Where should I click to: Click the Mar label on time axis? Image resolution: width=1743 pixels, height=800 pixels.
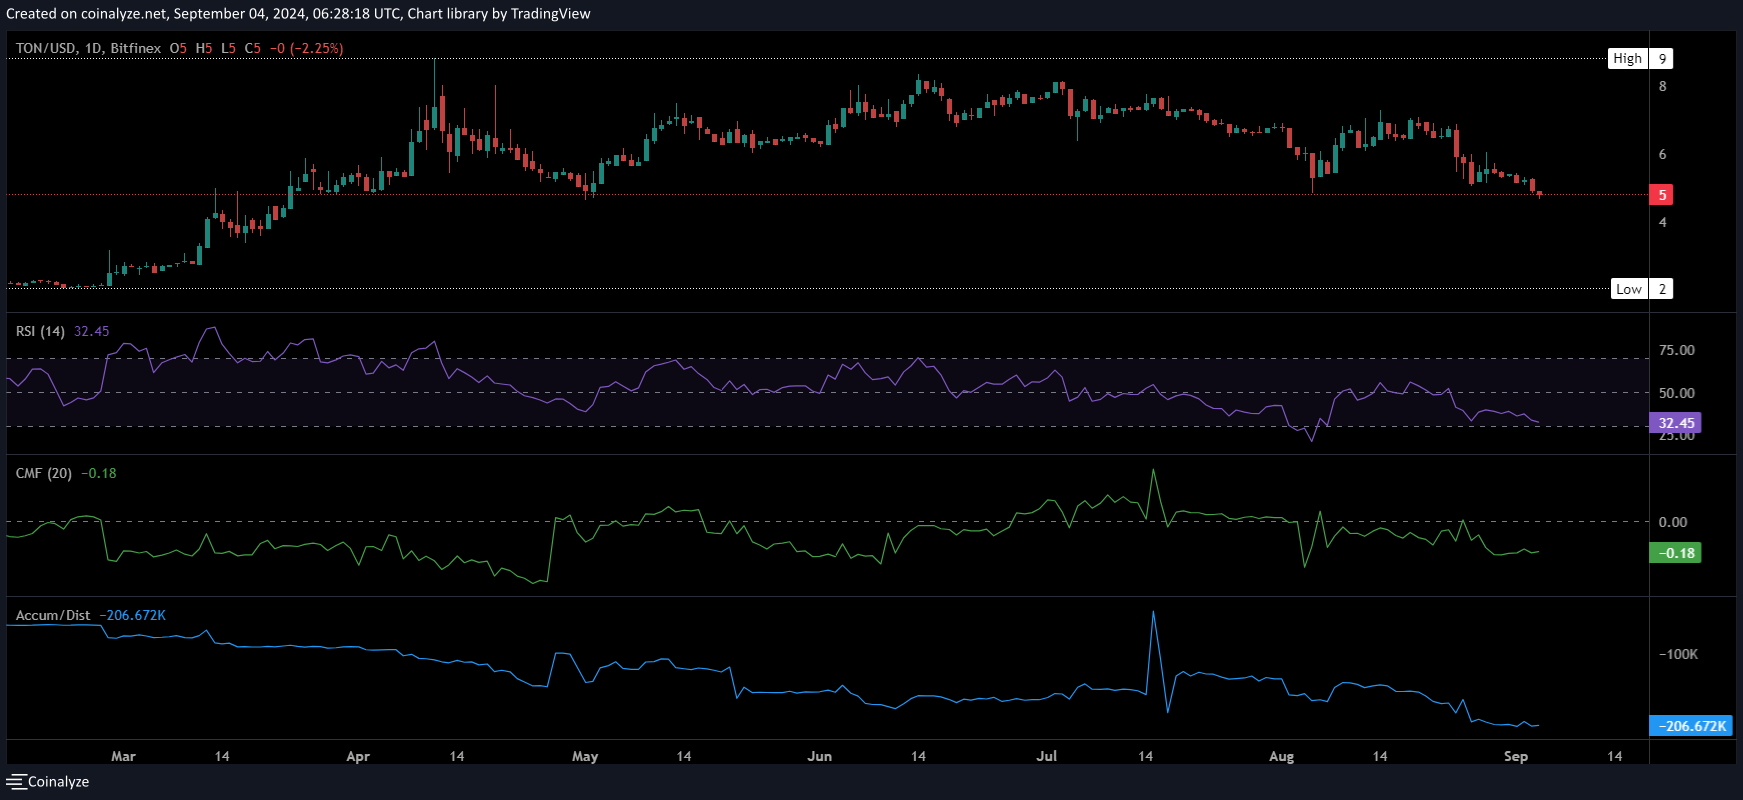[x=123, y=756]
